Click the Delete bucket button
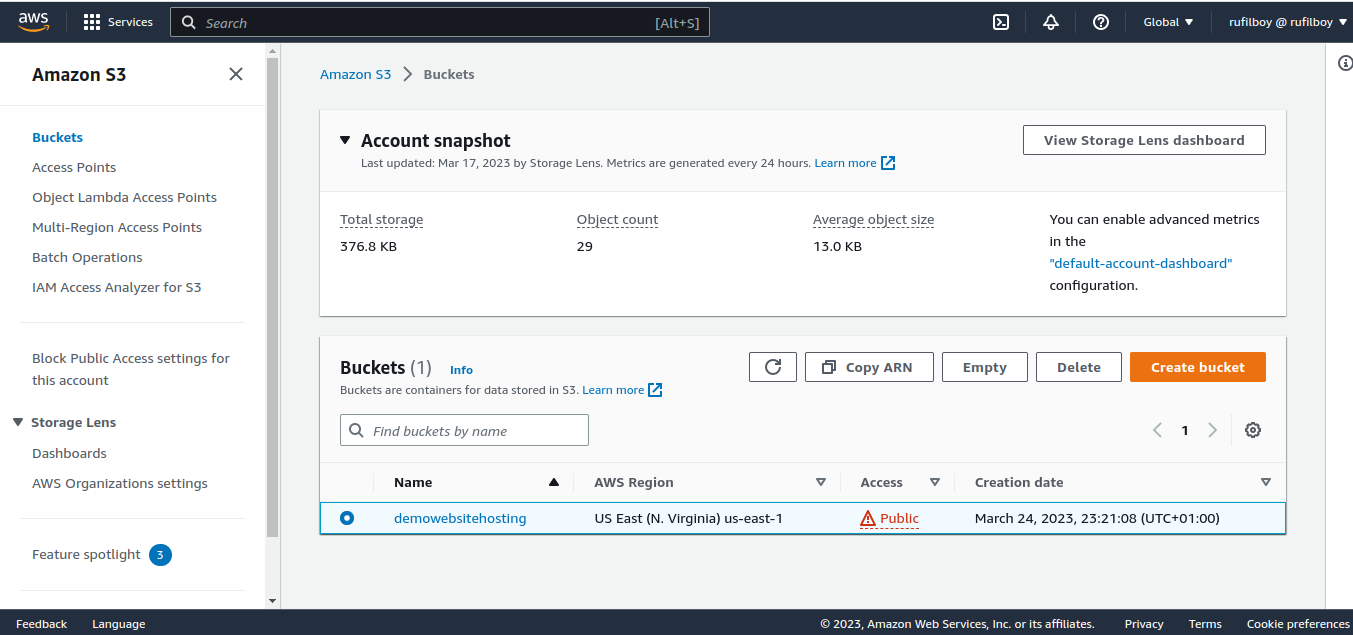1353x635 pixels. 1079,367
